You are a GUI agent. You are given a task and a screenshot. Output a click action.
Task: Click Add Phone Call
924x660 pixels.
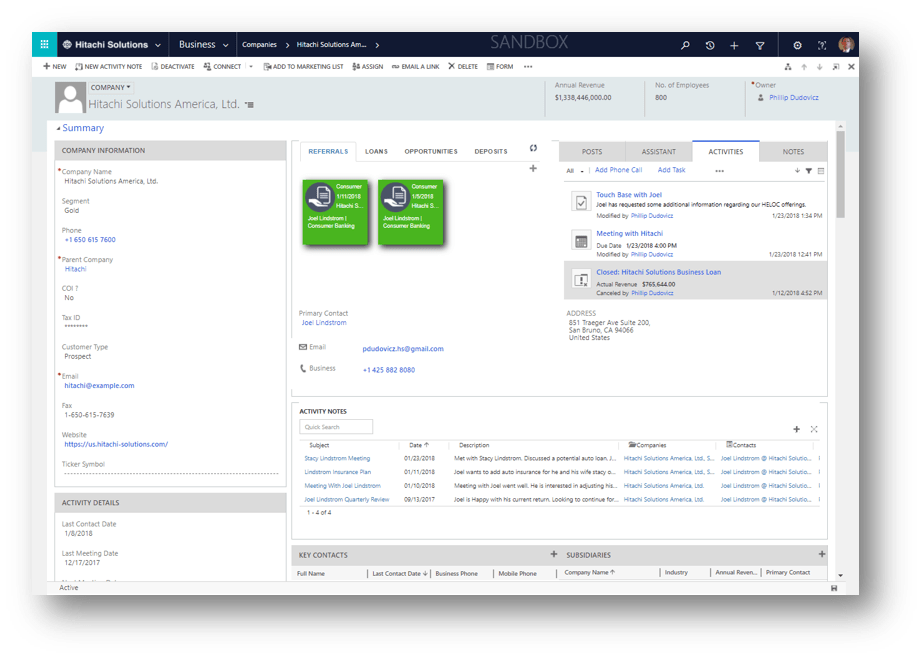pyautogui.click(x=618, y=170)
